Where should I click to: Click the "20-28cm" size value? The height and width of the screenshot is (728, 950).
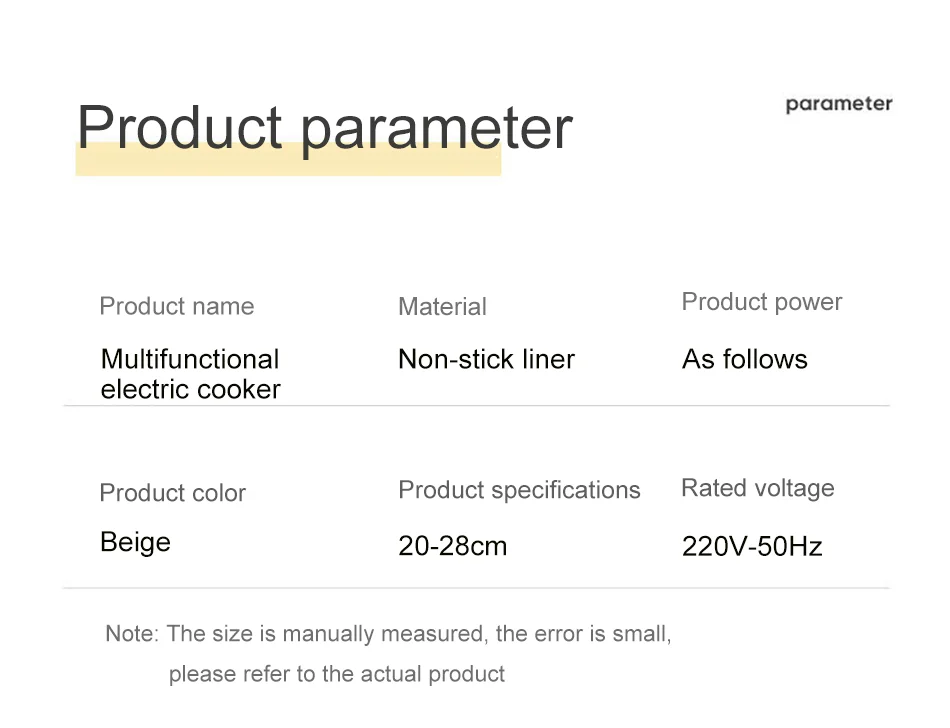click(453, 546)
